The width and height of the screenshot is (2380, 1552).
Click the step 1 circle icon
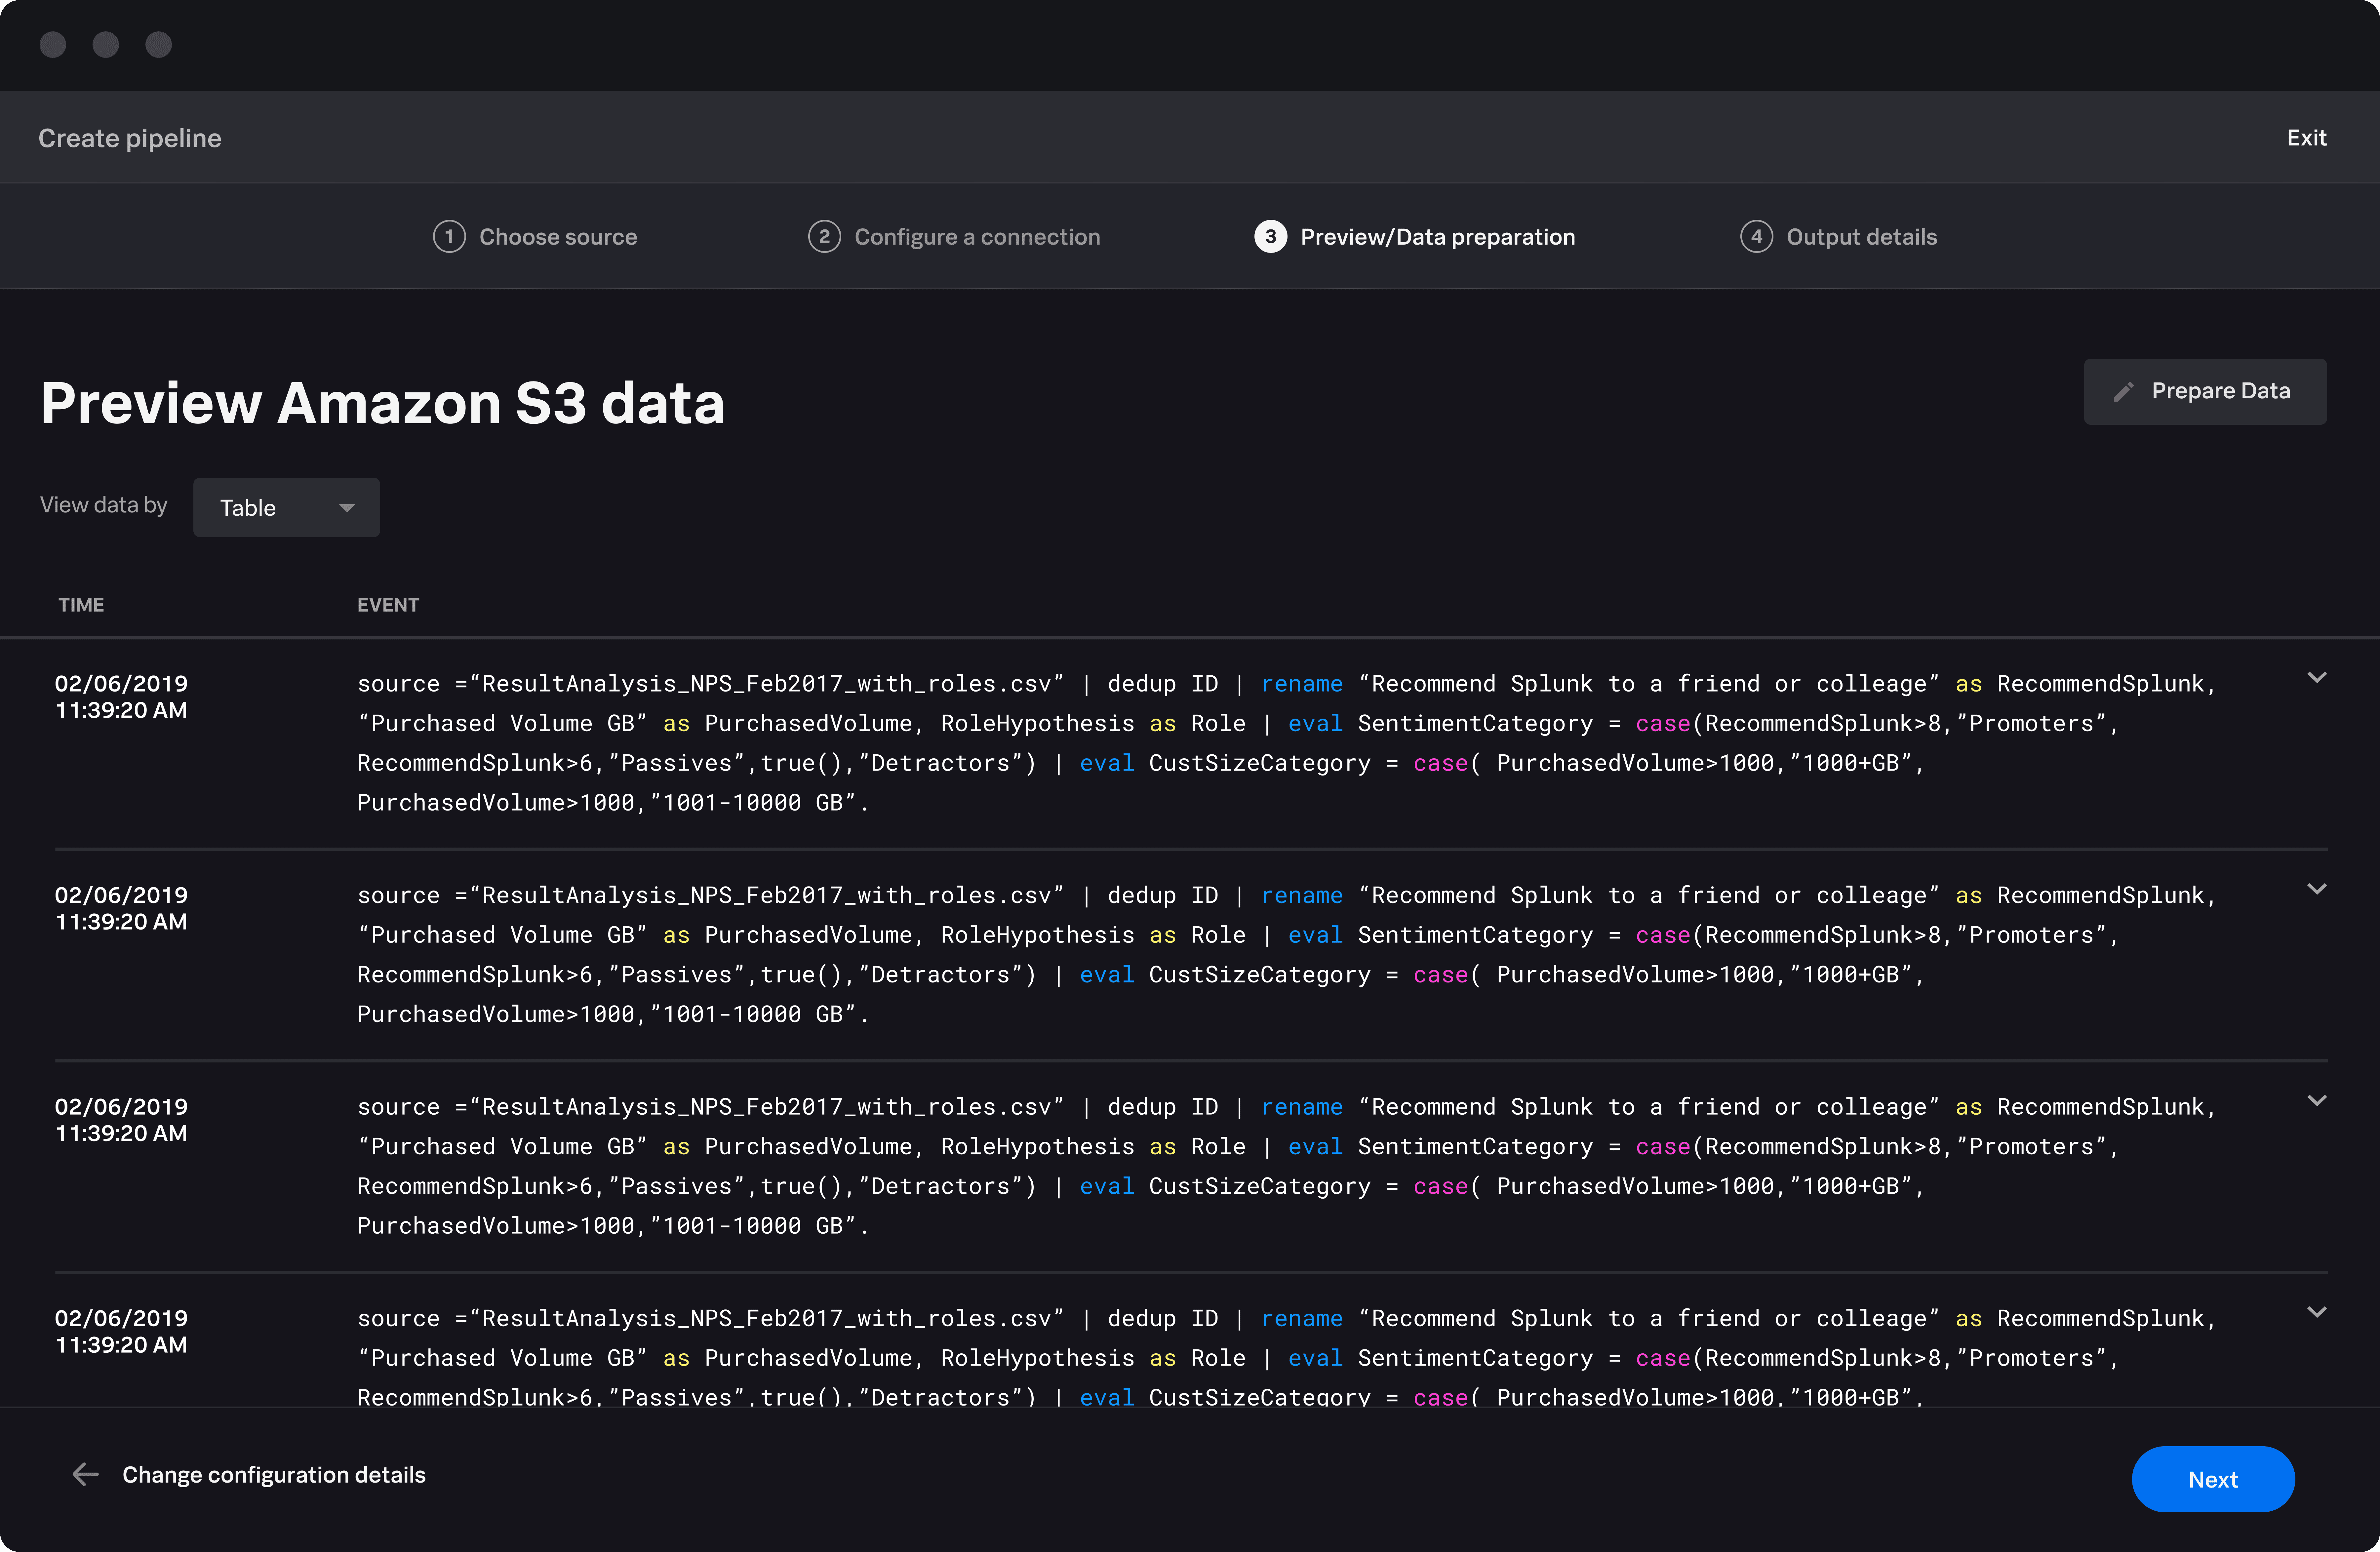449,237
